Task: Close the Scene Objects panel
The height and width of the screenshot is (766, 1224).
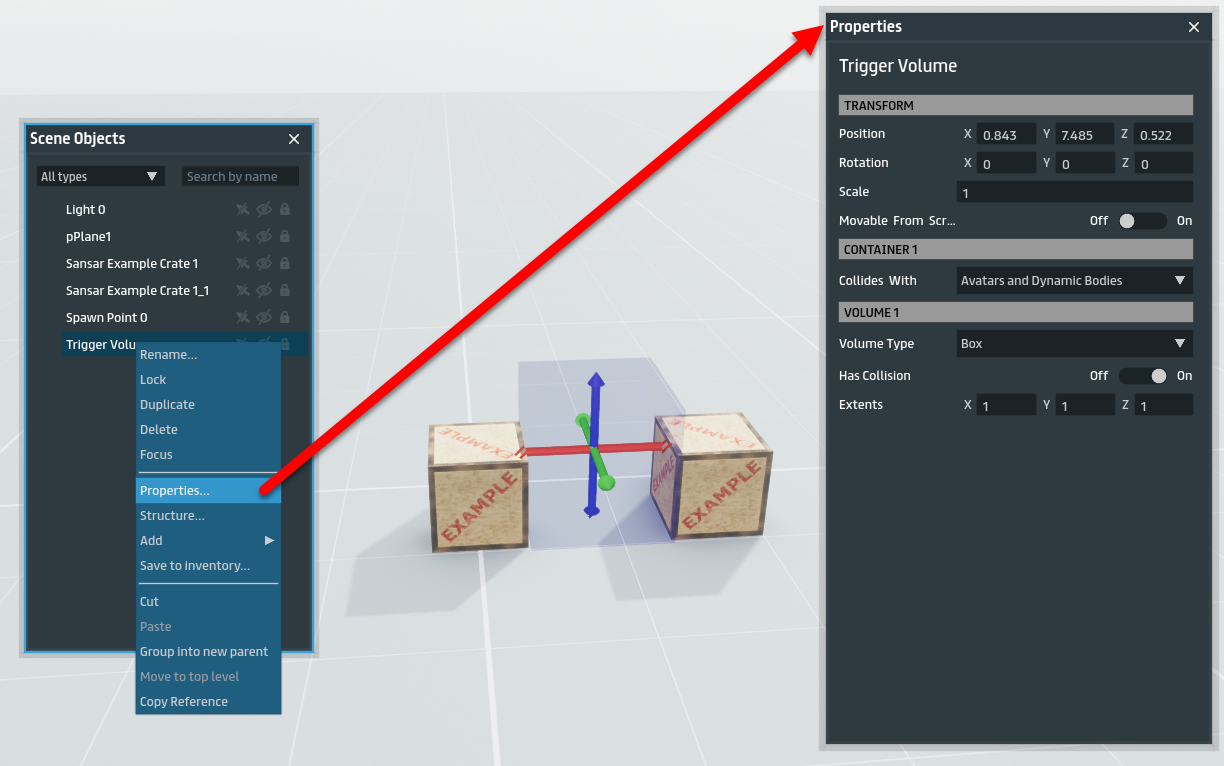Action: tap(294, 139)
